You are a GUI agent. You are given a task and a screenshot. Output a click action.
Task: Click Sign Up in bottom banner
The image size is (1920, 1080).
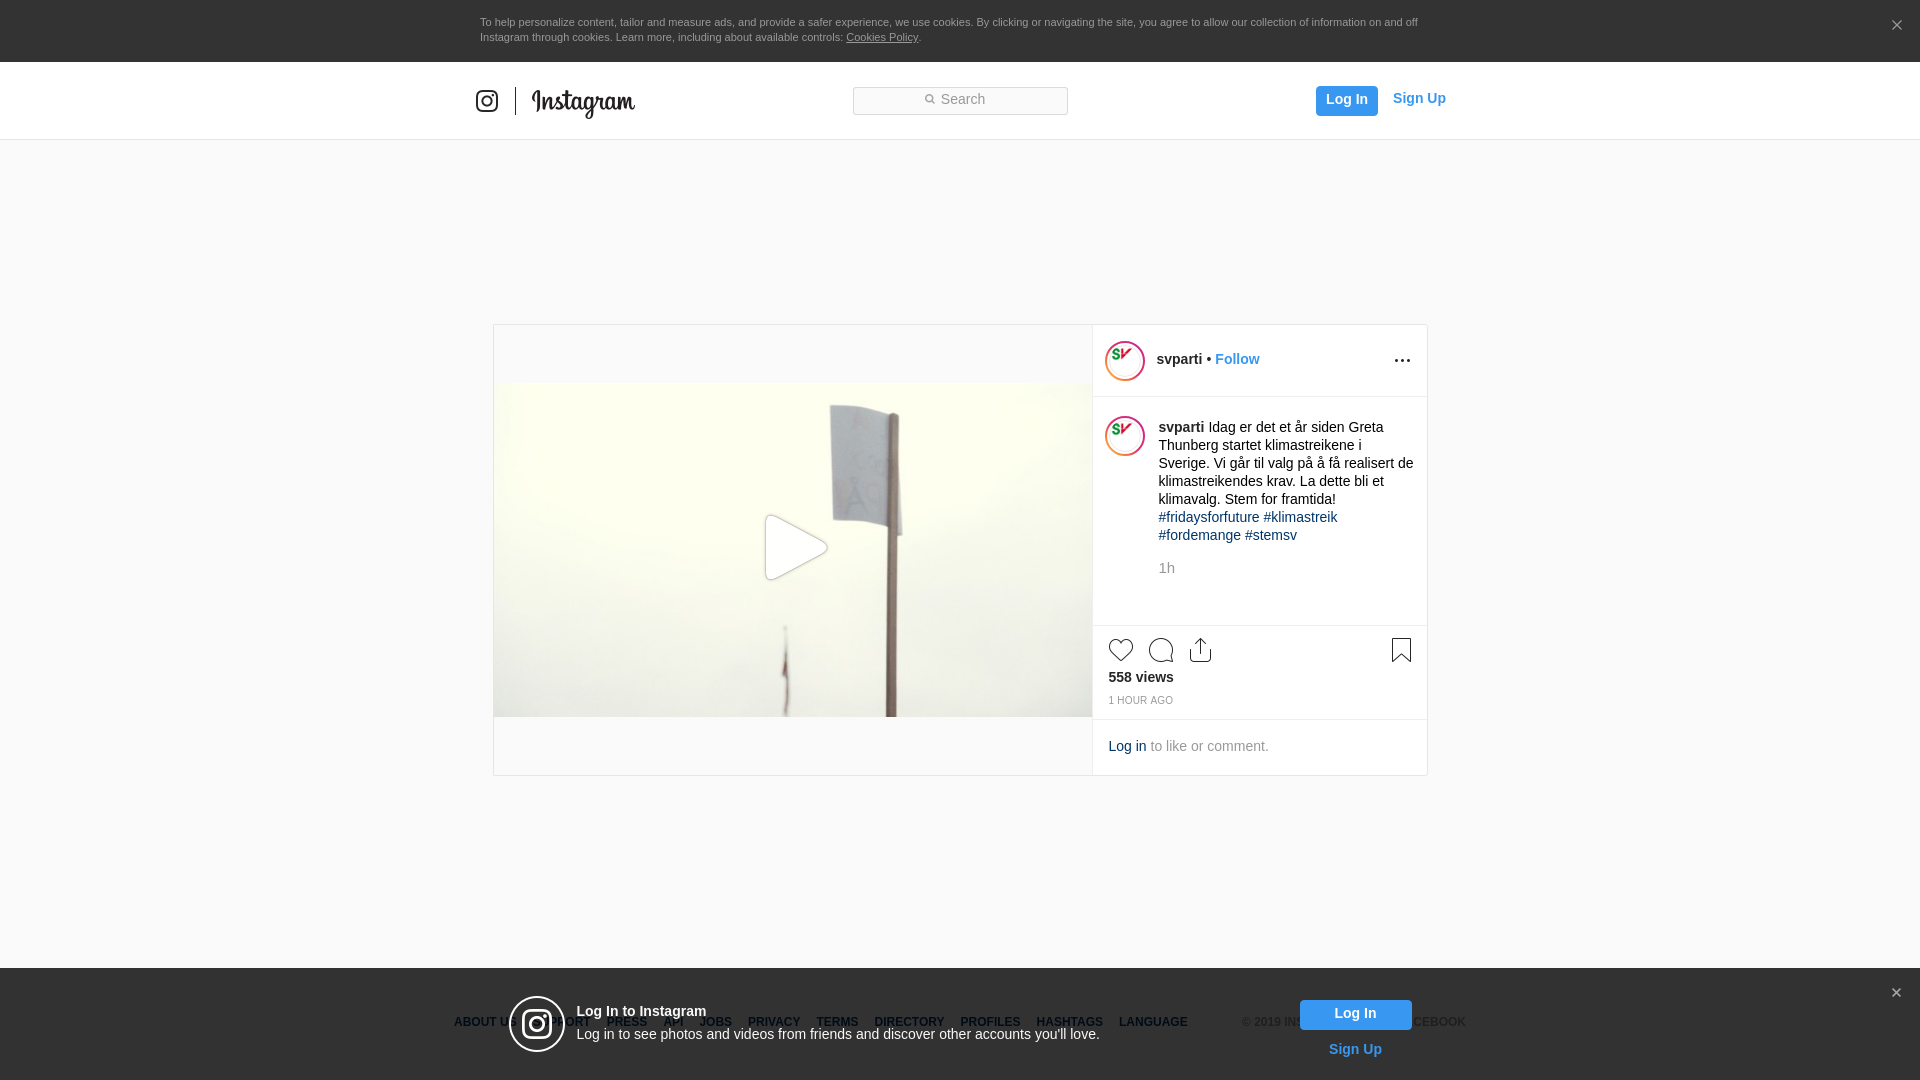click(1355, 1049)
